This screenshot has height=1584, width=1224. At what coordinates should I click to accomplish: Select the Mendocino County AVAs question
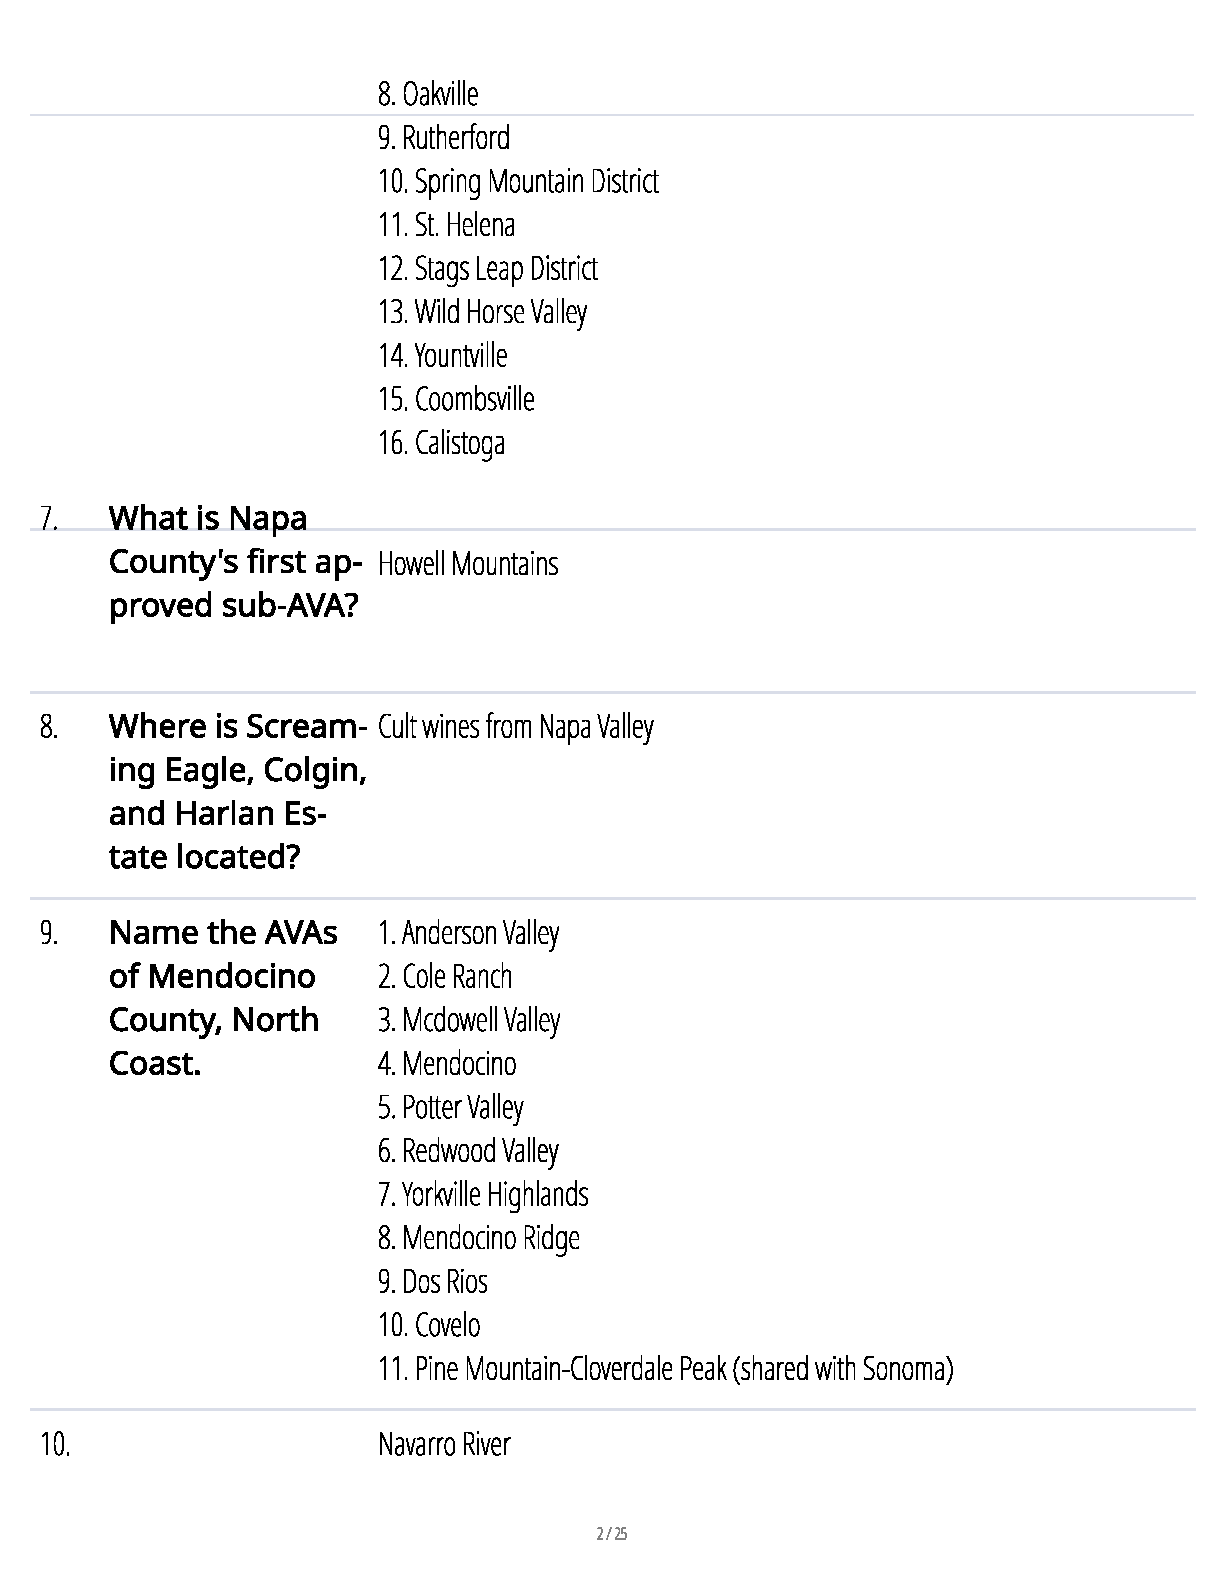pos(223,998)
